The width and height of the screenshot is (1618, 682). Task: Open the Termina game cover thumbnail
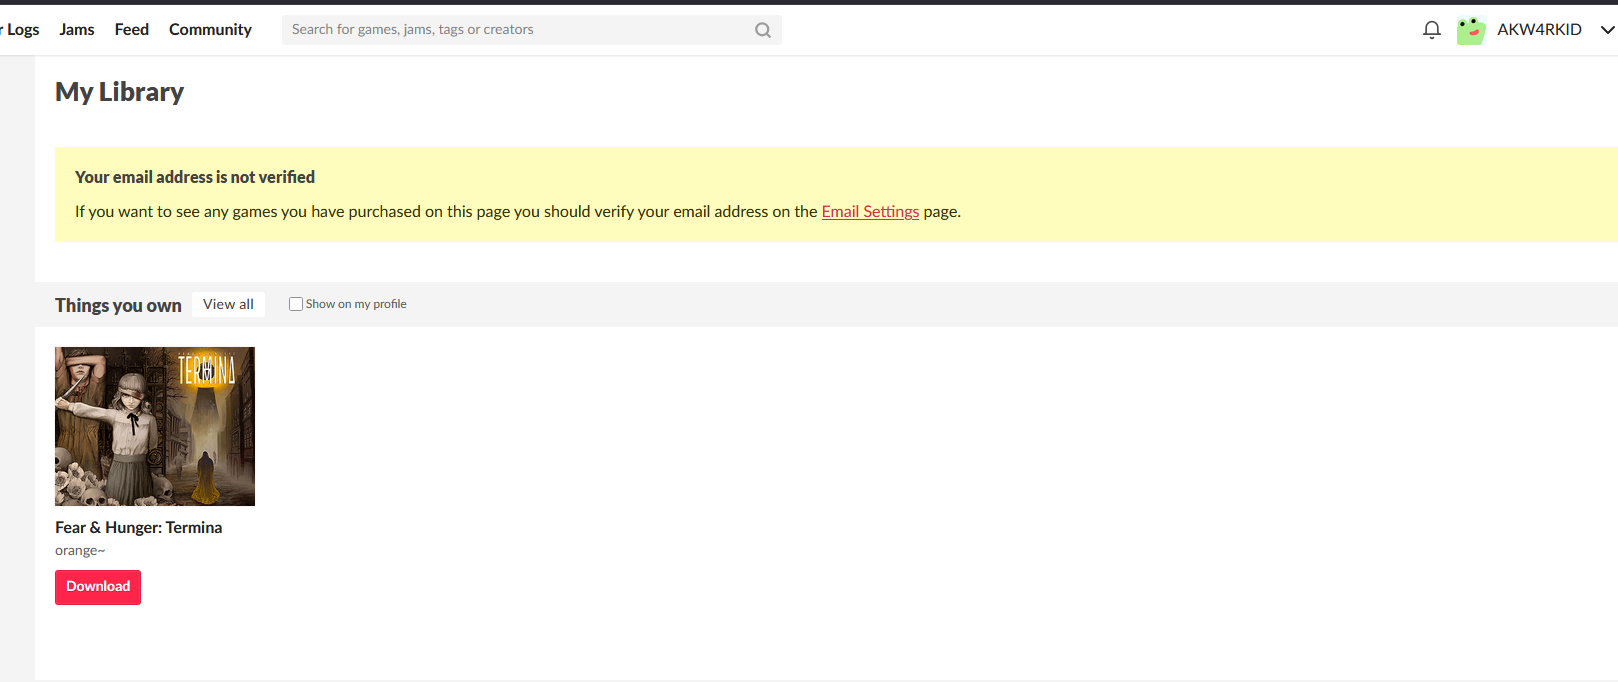point(155,426)
